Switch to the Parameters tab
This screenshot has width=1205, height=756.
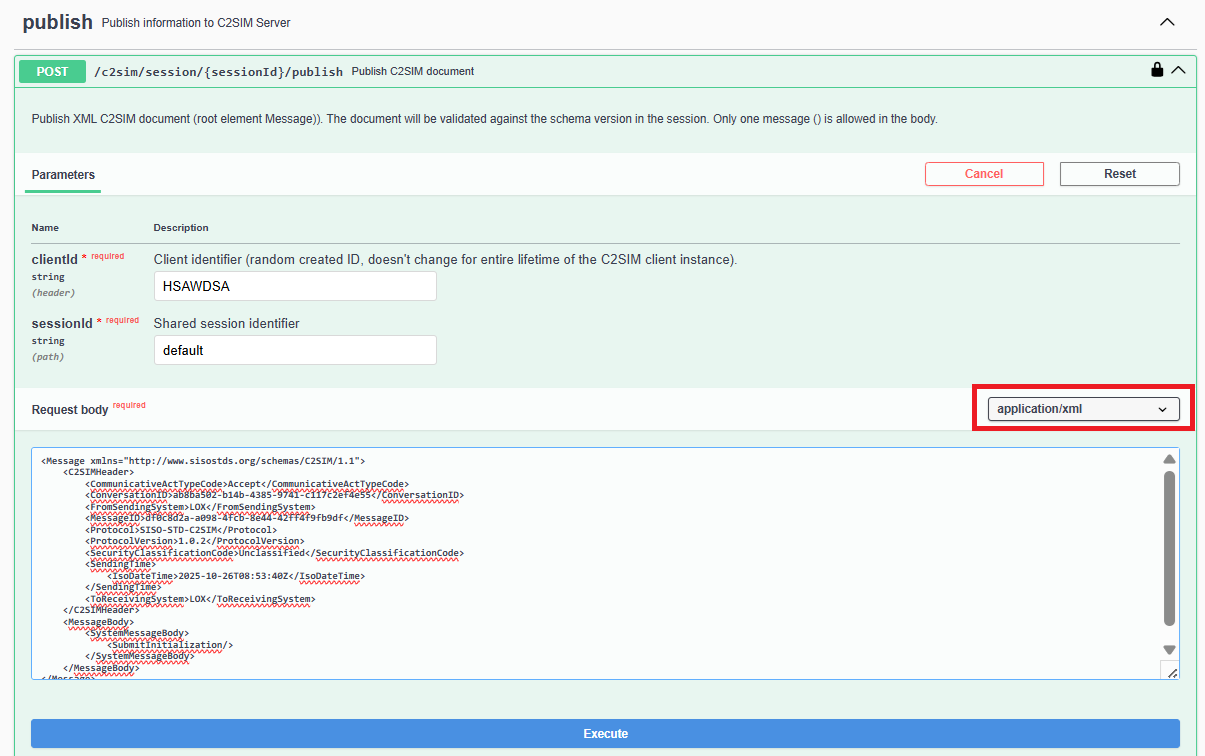pyautogui.click(x=62, y=174)
